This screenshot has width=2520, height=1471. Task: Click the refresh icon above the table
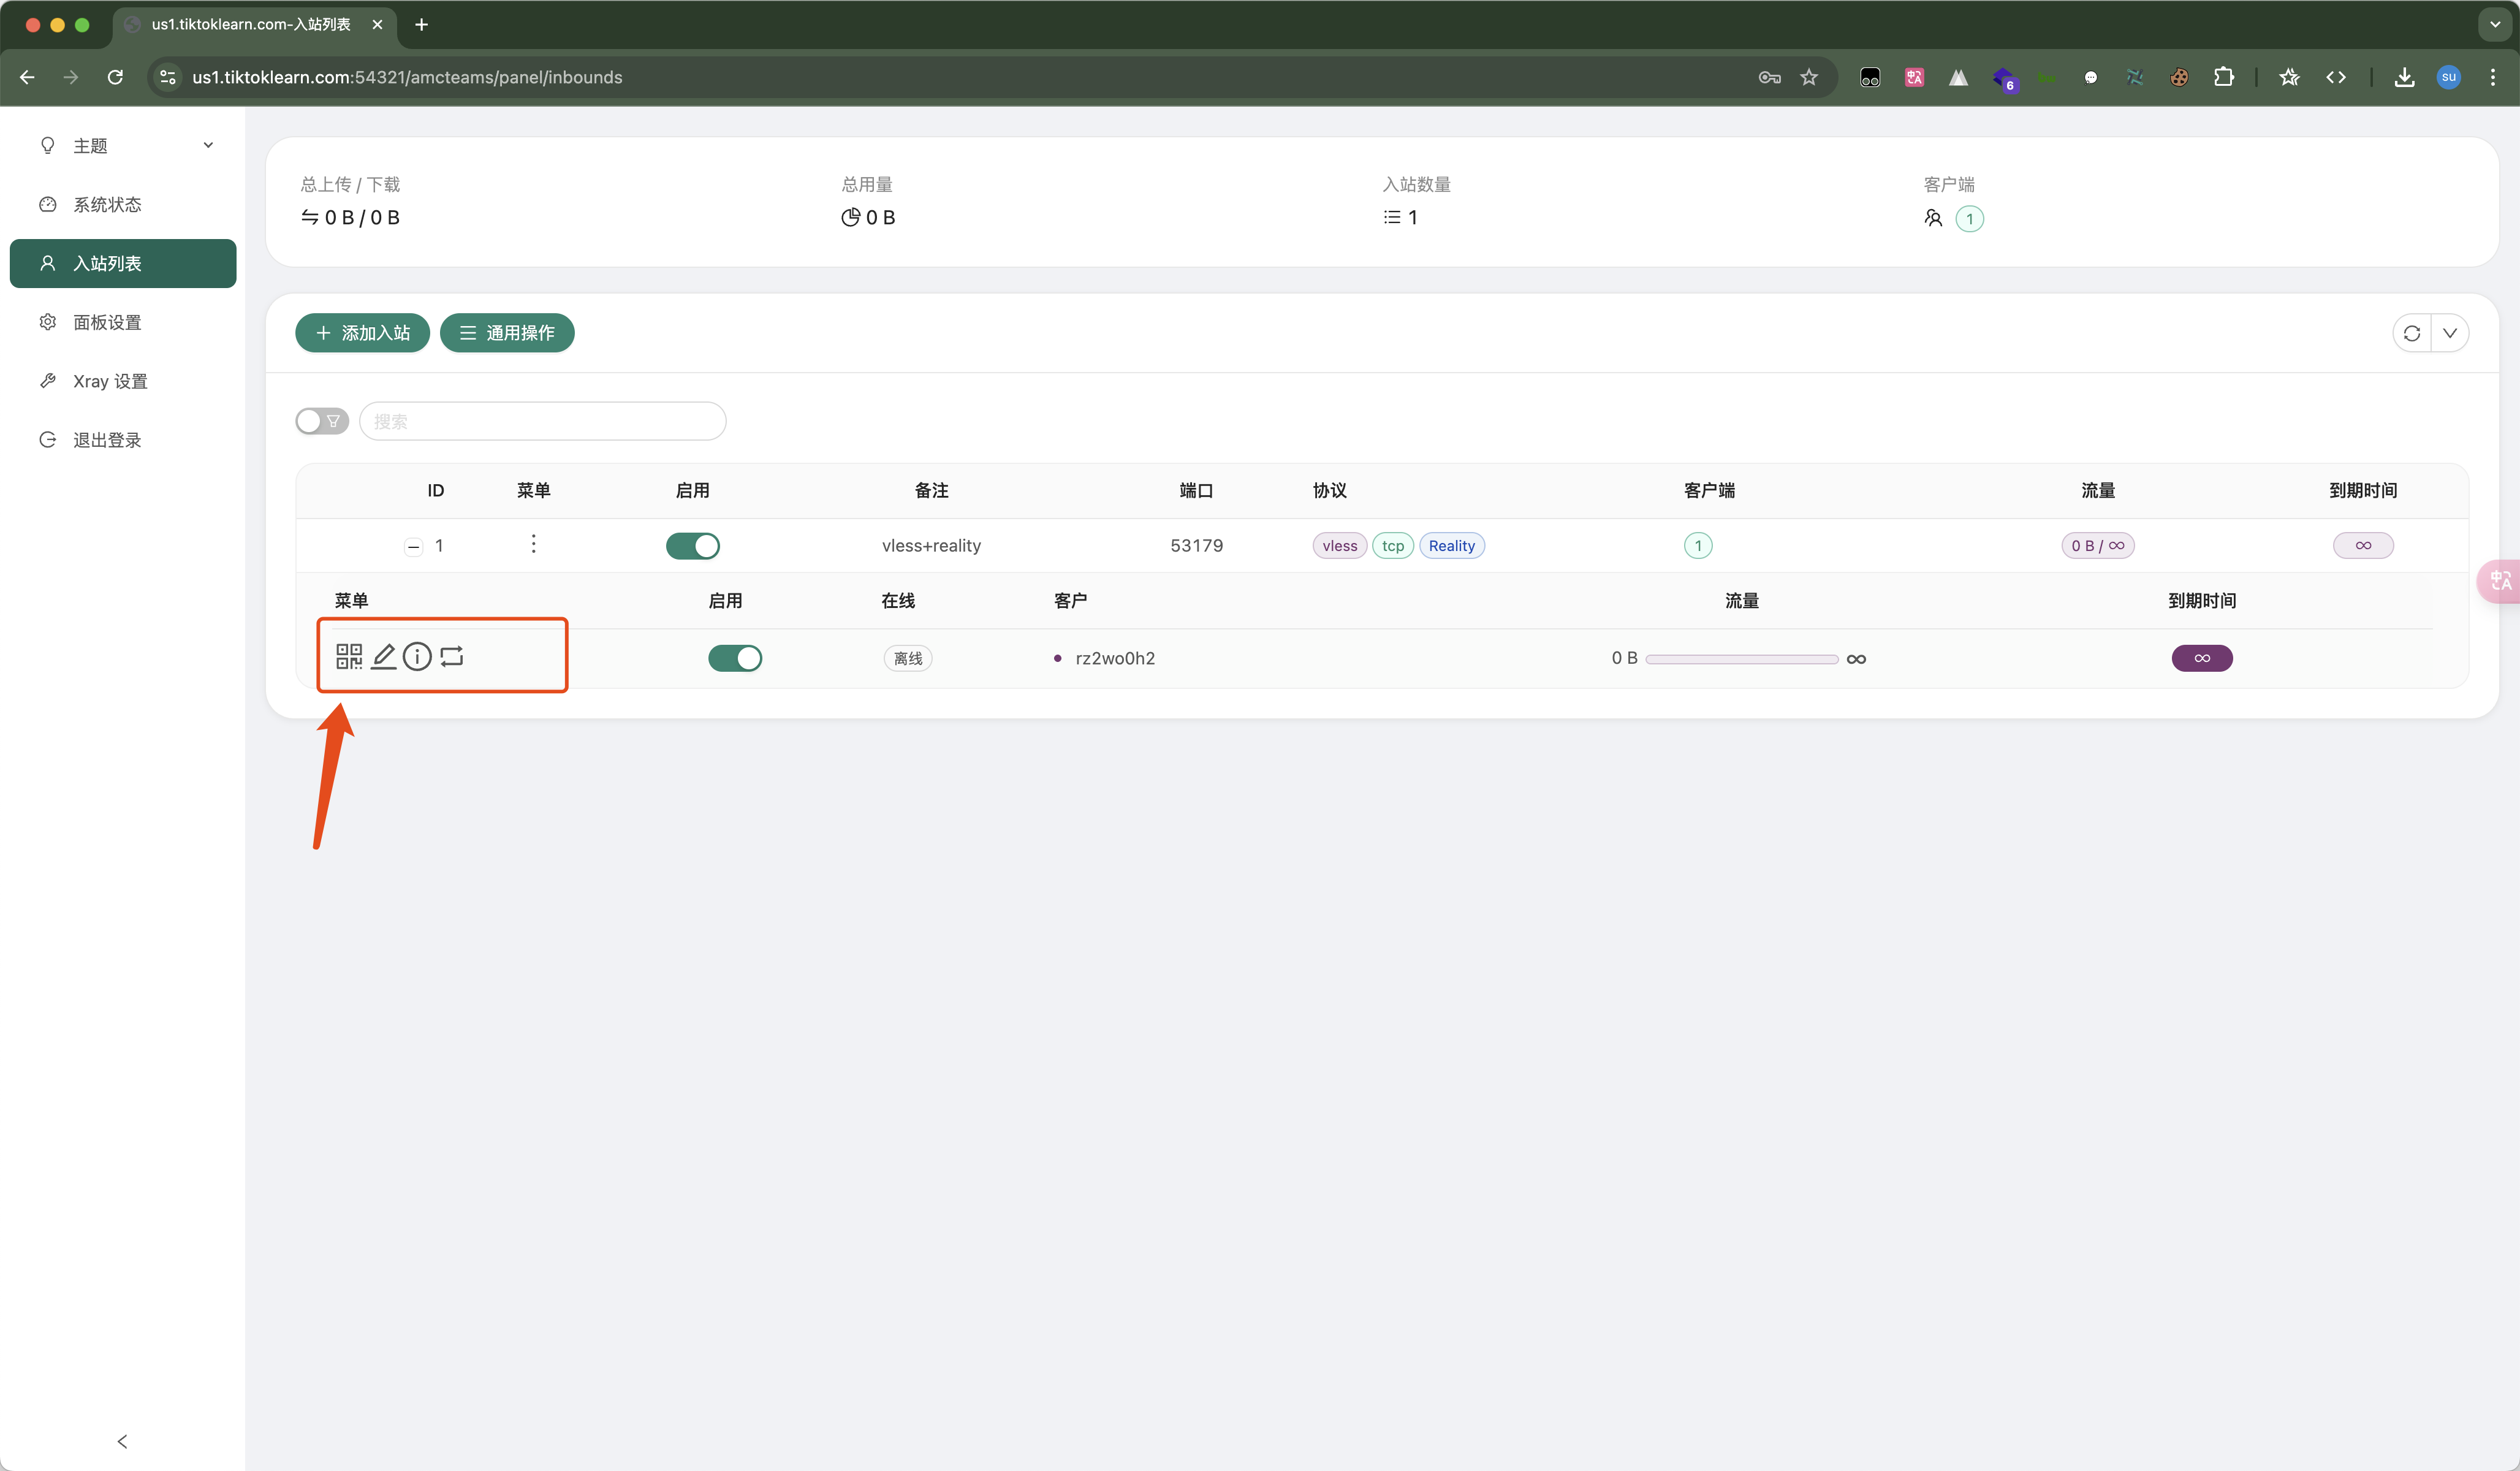pos(2411,333)
